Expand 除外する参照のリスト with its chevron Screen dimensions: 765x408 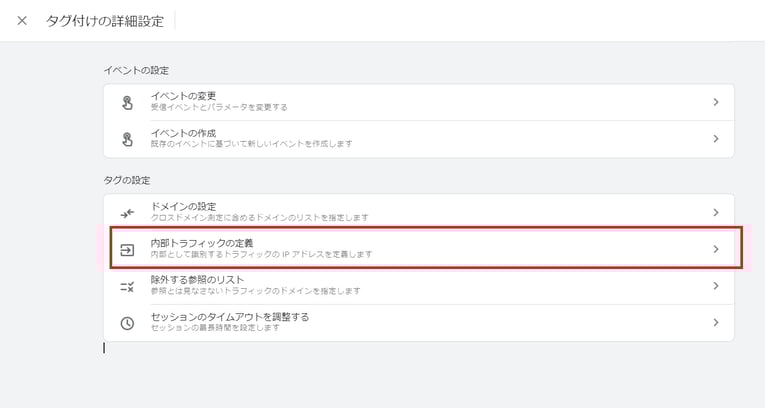[x=716, y=286]
